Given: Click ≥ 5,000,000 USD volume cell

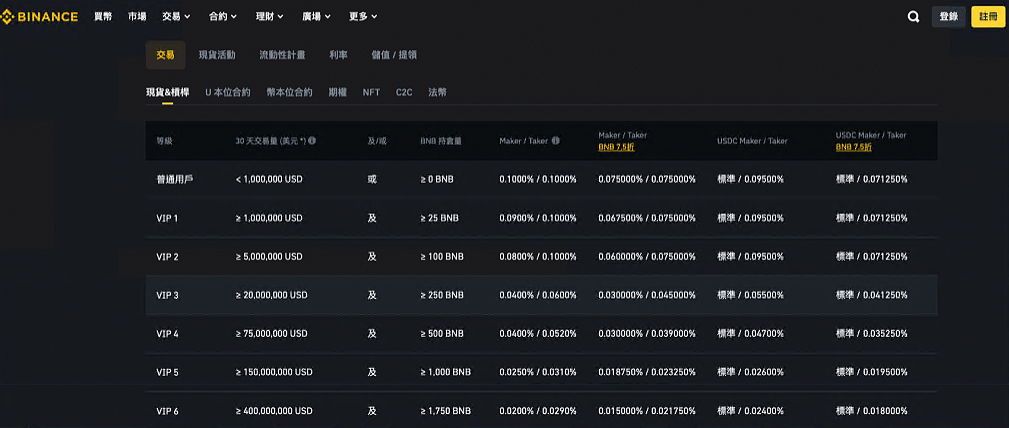Looking at the screenshot, I should tap(269, 257).
